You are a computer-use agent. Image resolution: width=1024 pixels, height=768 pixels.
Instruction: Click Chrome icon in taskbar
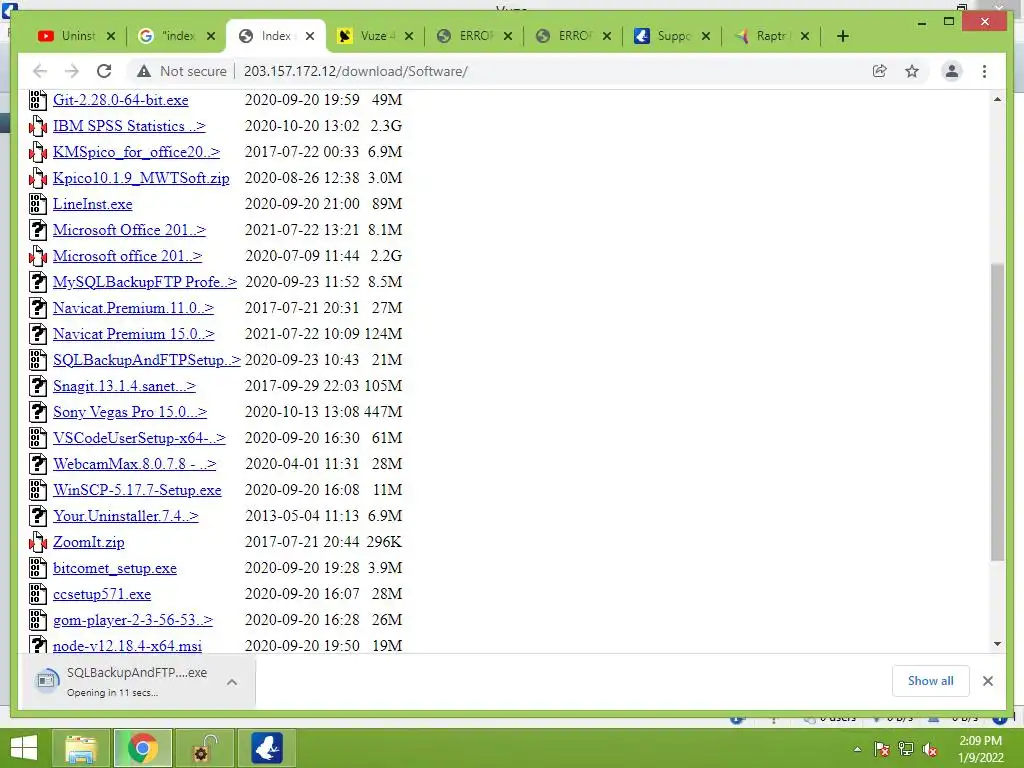click(142, 748)
